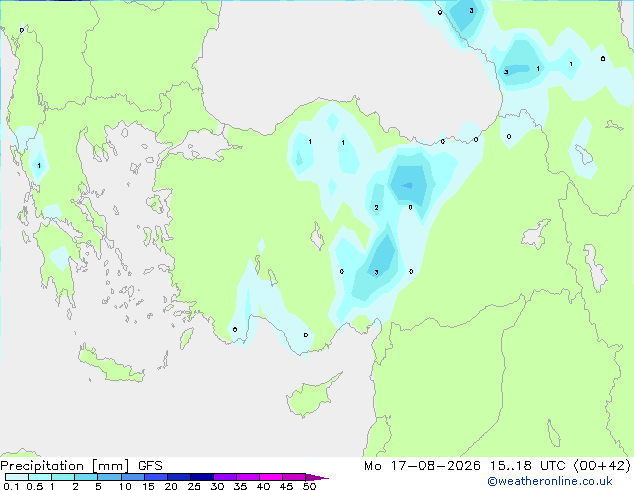The image size is (634, 490).
Task: Pick the 40–45 mm magenta legend swatch
Action: pyautogui.click(x=271, y=477)
